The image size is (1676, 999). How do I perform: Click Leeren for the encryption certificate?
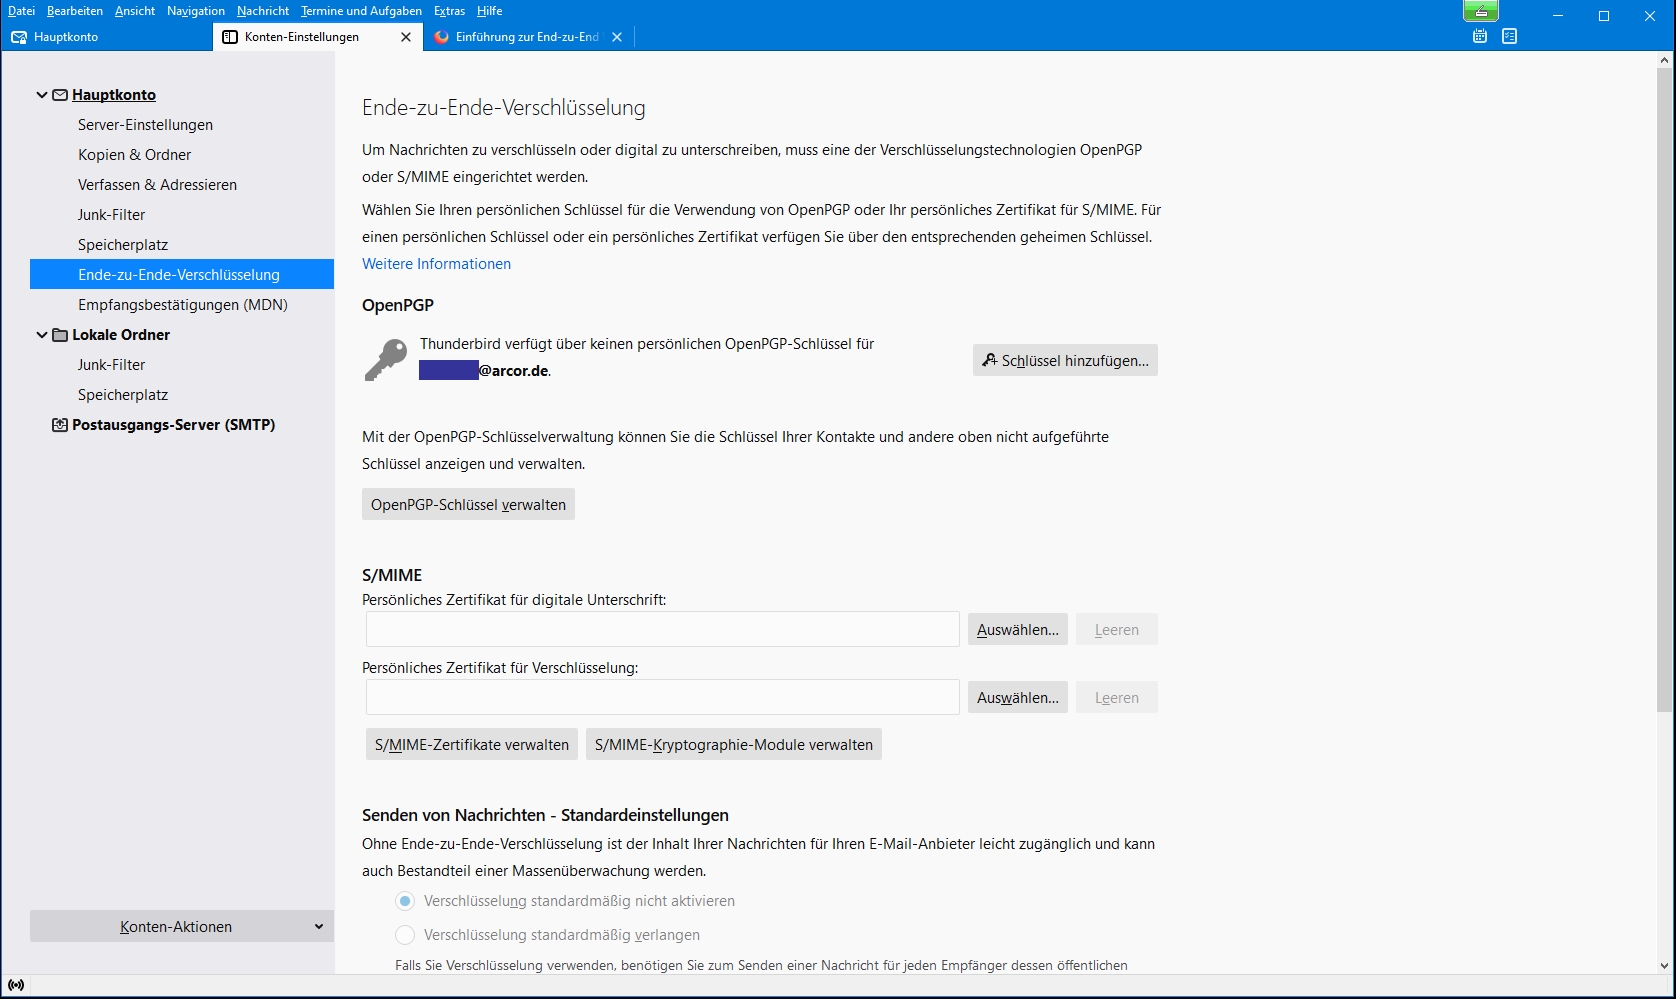[1116, 698]
